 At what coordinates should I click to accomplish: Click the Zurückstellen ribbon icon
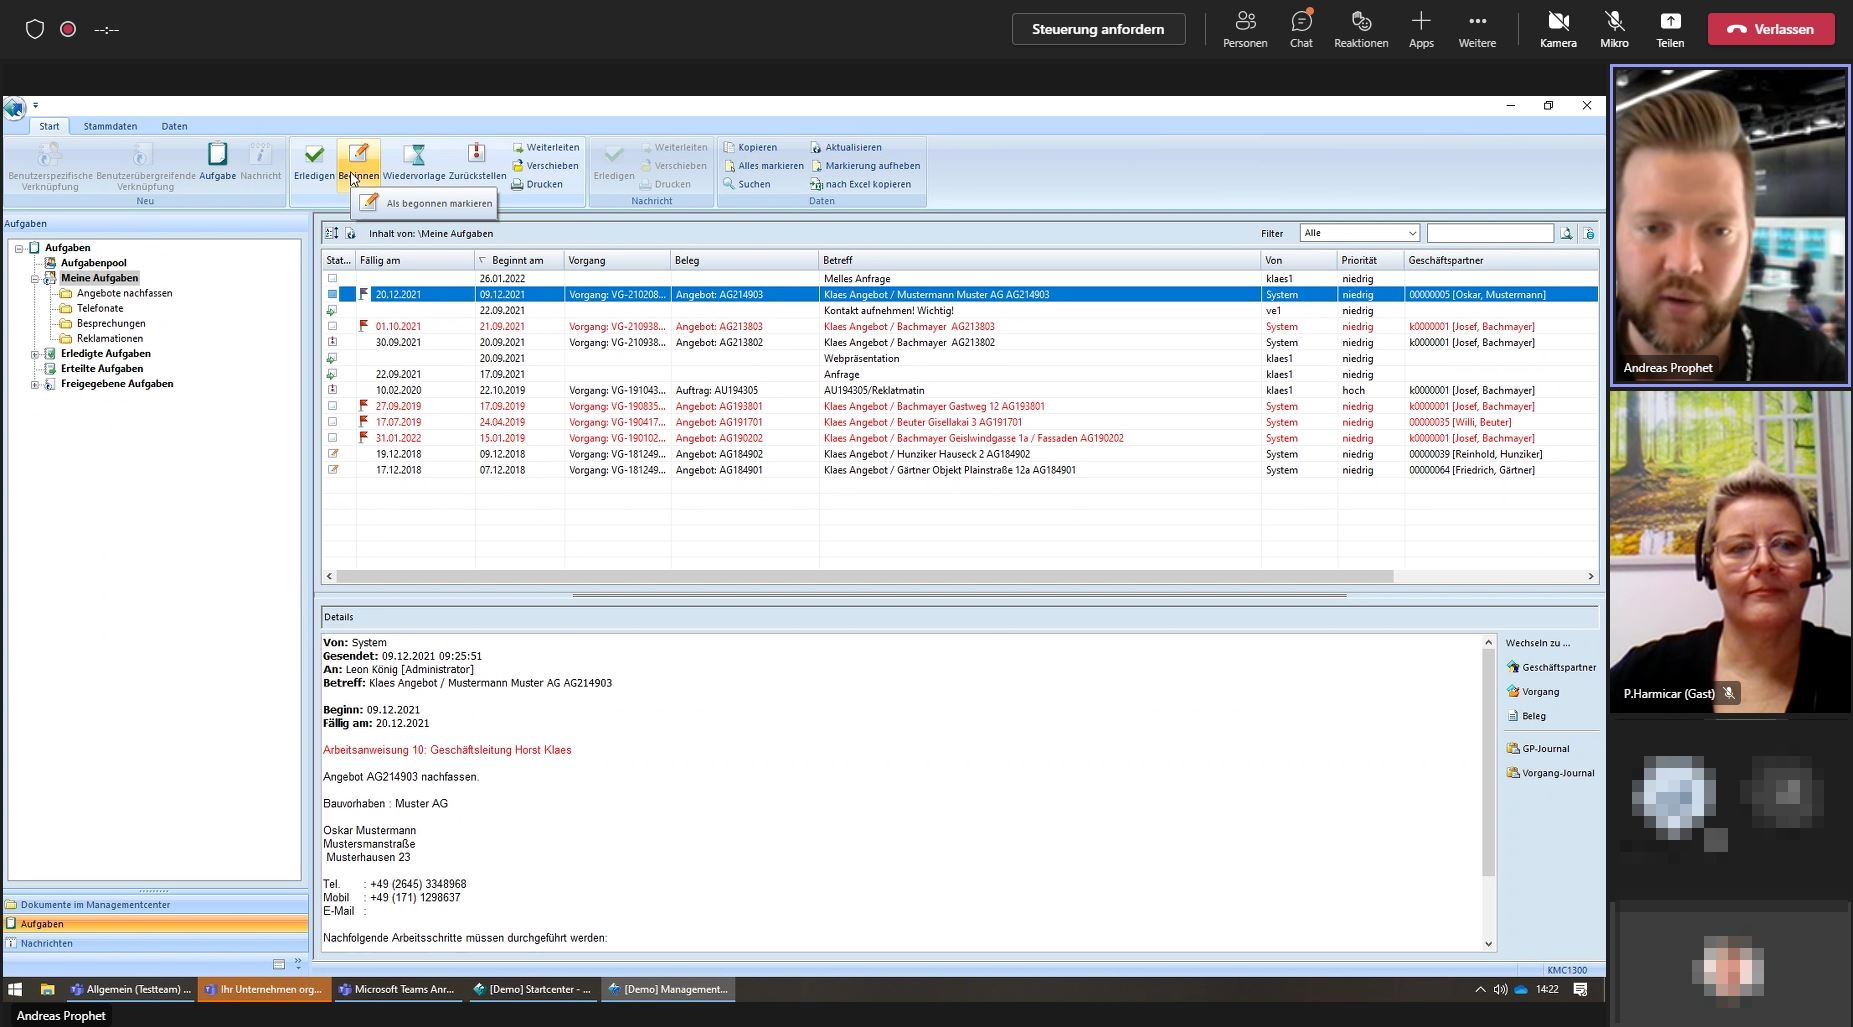(477, 154)
